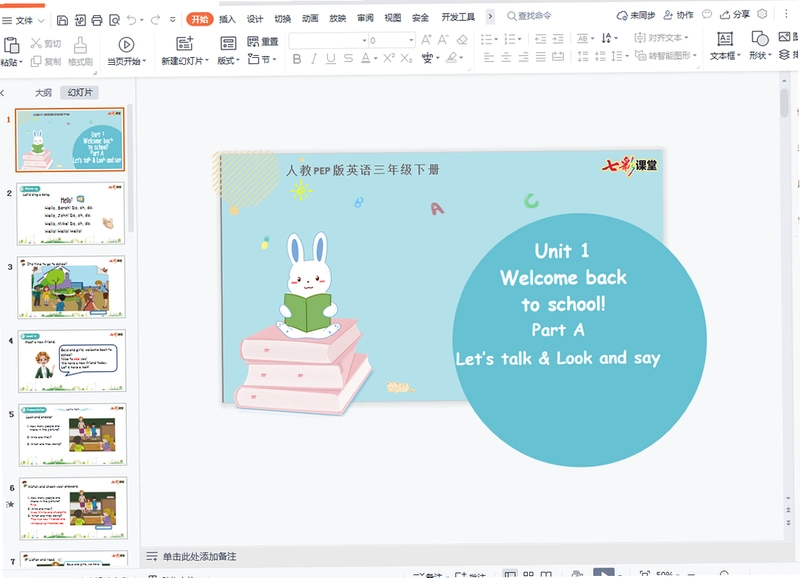Toggle Bold formatting

pos(296,59)
